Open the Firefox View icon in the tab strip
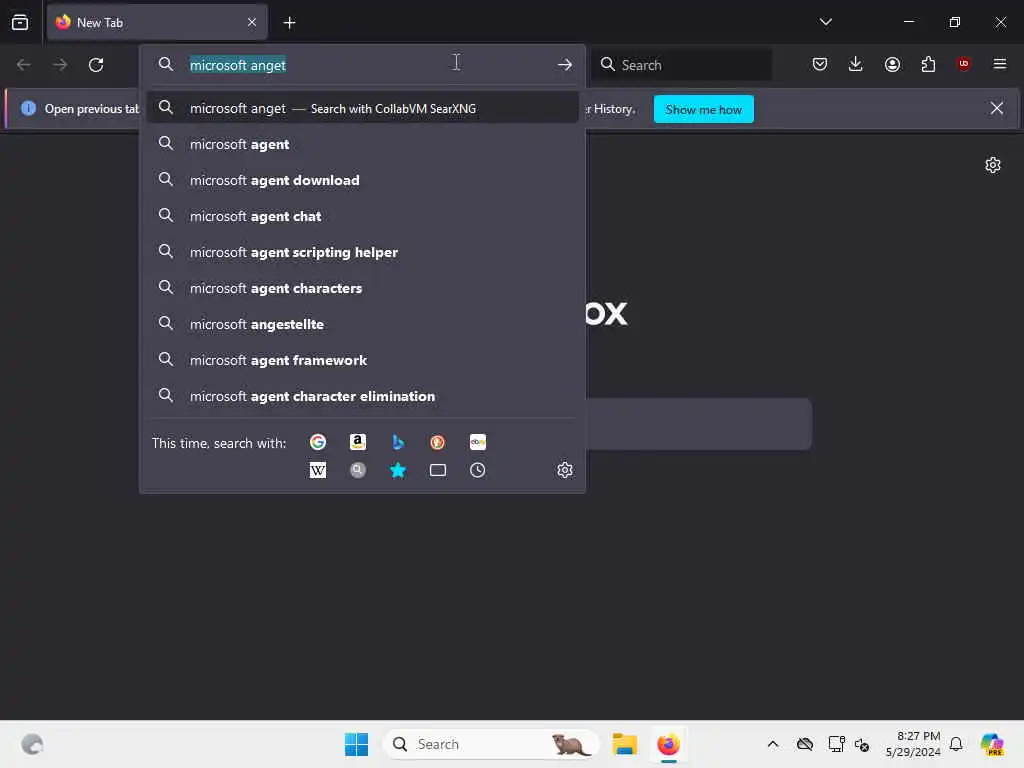Viewport: 1024px width, 768px height. coord(20,22)
